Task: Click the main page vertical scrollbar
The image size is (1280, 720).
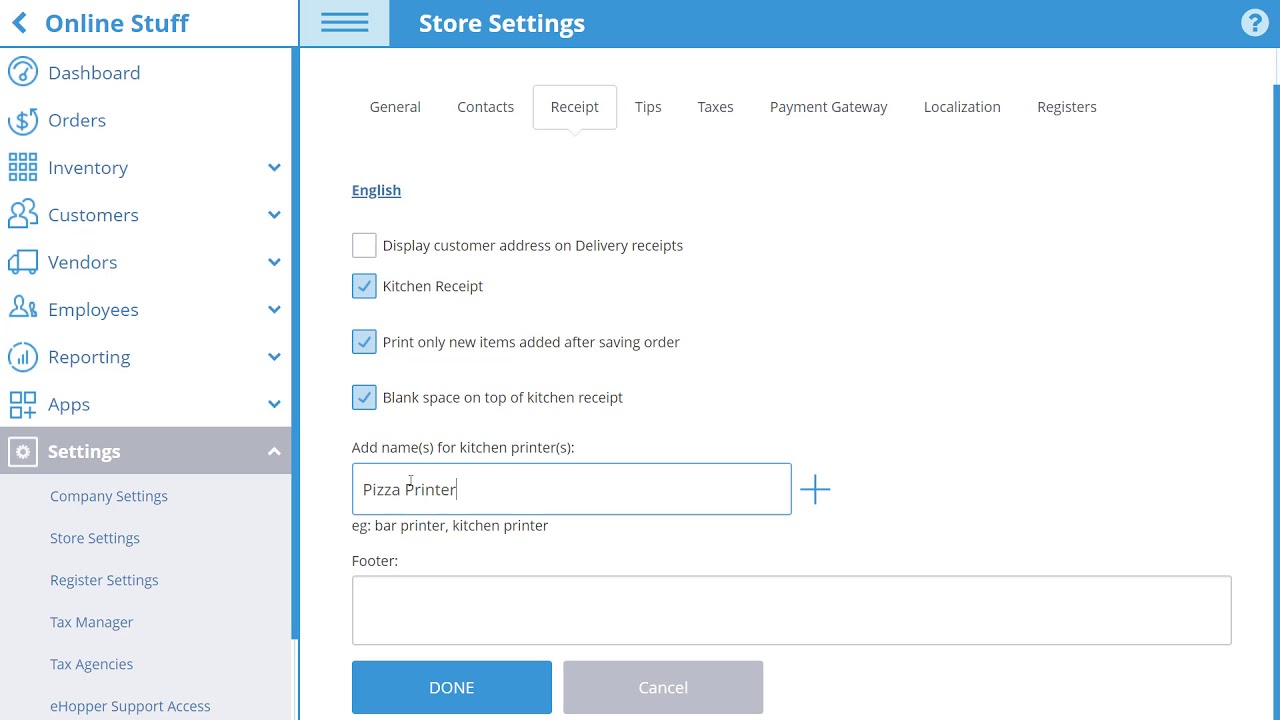Action: click(x=1276, y=400)
